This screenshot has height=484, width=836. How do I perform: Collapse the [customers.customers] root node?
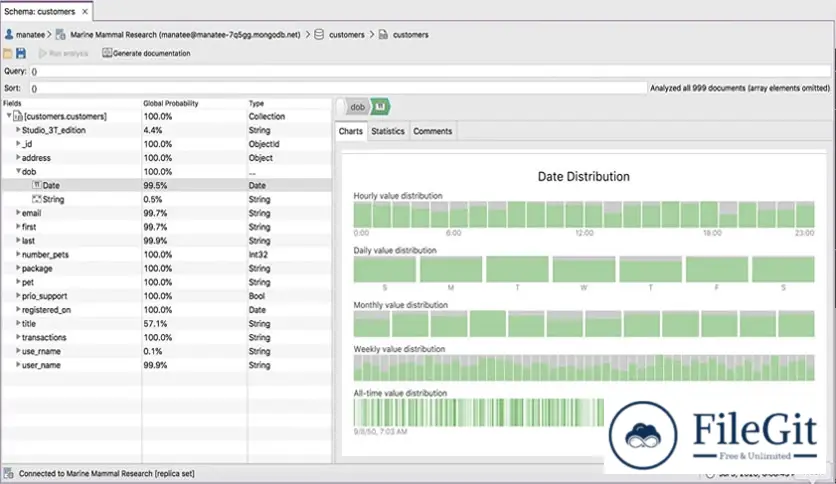9,116
